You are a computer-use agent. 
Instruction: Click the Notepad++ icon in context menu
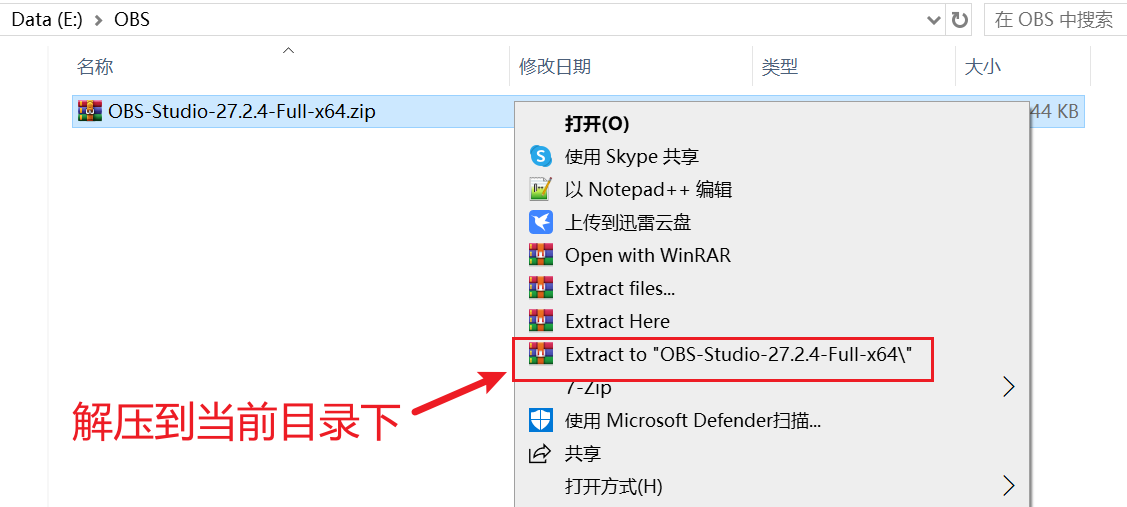click(541, 189)
